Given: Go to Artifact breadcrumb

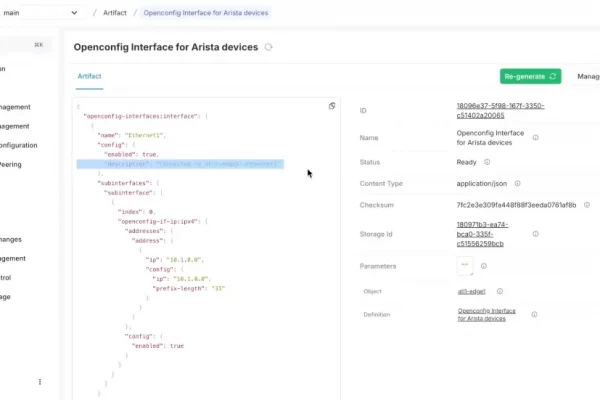Looking at the screenshot, I should [114, 13].
